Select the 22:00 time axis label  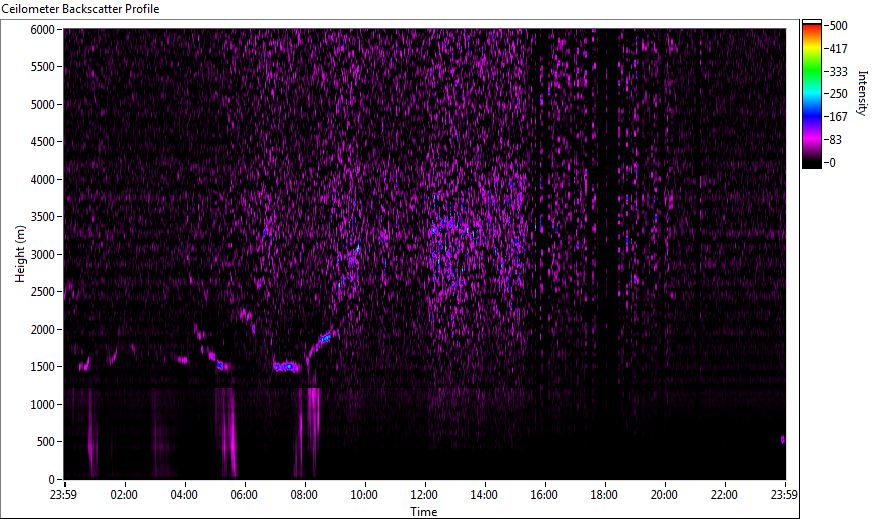724,495
